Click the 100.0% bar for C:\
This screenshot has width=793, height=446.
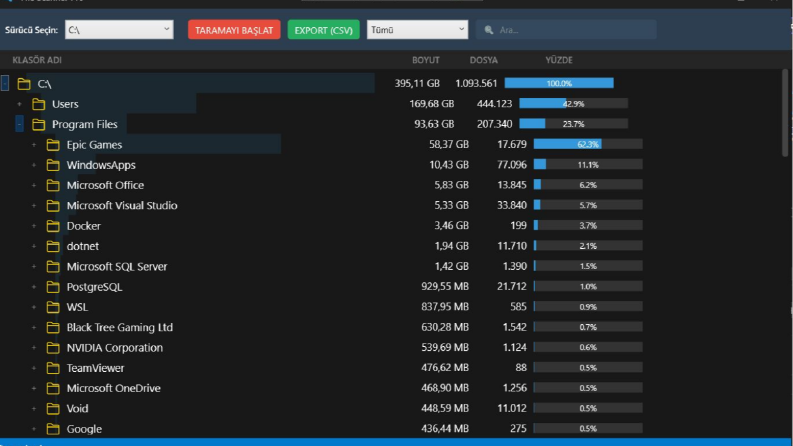(x=559, y=83)
